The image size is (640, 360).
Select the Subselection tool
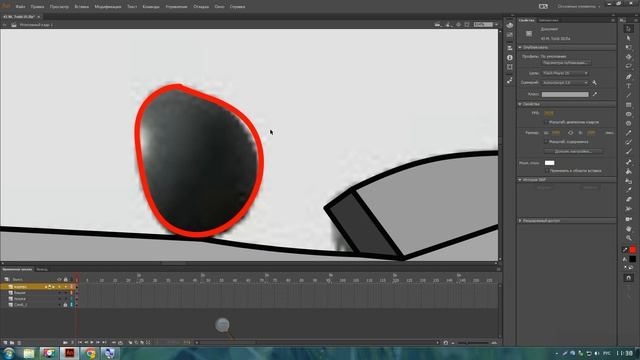point(629,38)
